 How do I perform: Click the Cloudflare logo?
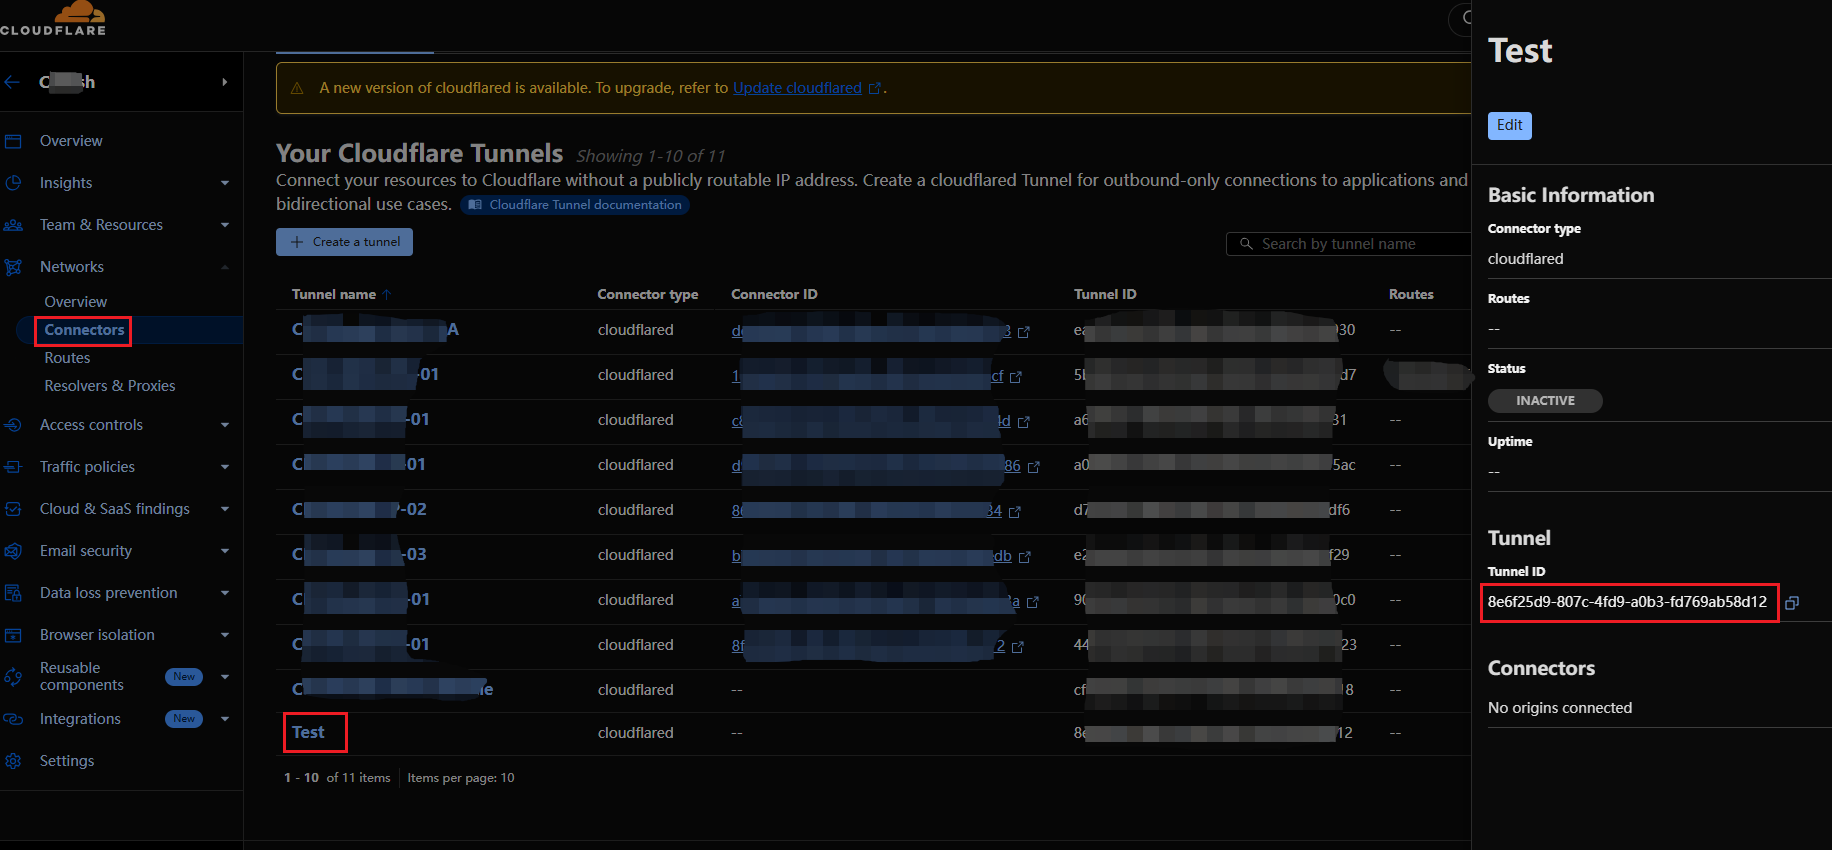55,19
